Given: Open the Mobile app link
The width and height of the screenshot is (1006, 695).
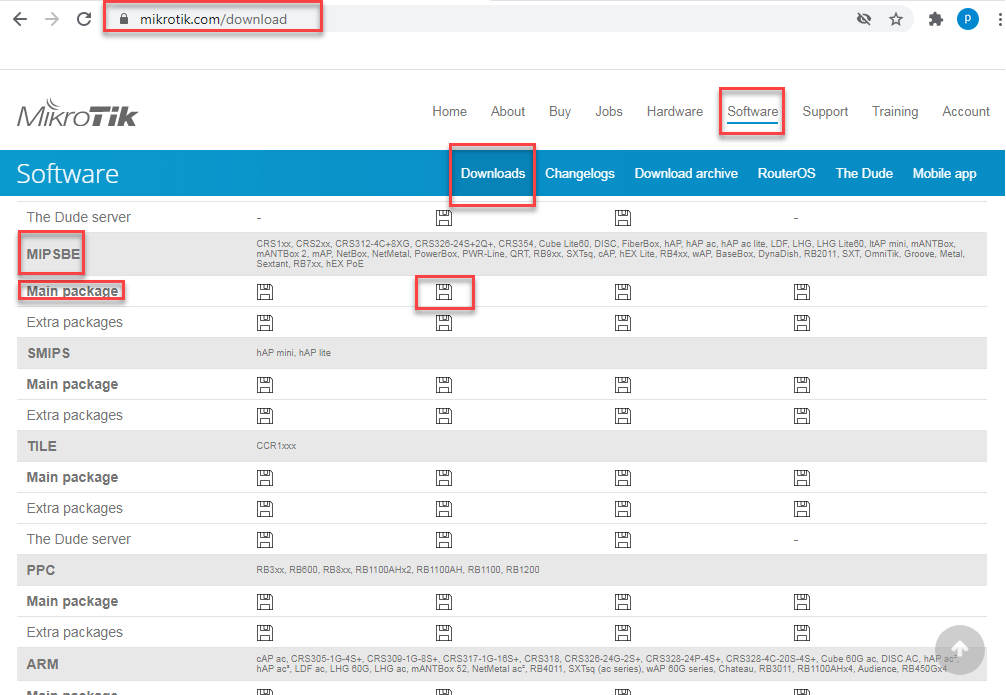Looking at the screenshot, I should click(944, 174).
